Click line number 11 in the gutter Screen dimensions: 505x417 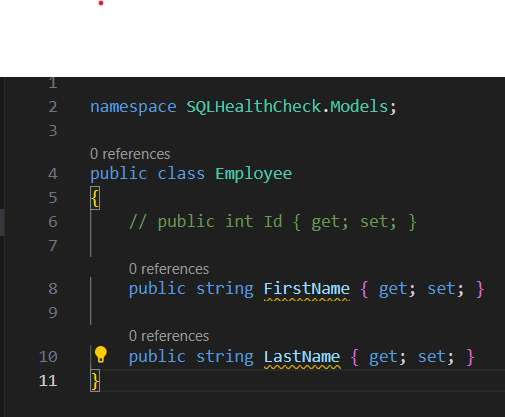(x=48, y=381)
